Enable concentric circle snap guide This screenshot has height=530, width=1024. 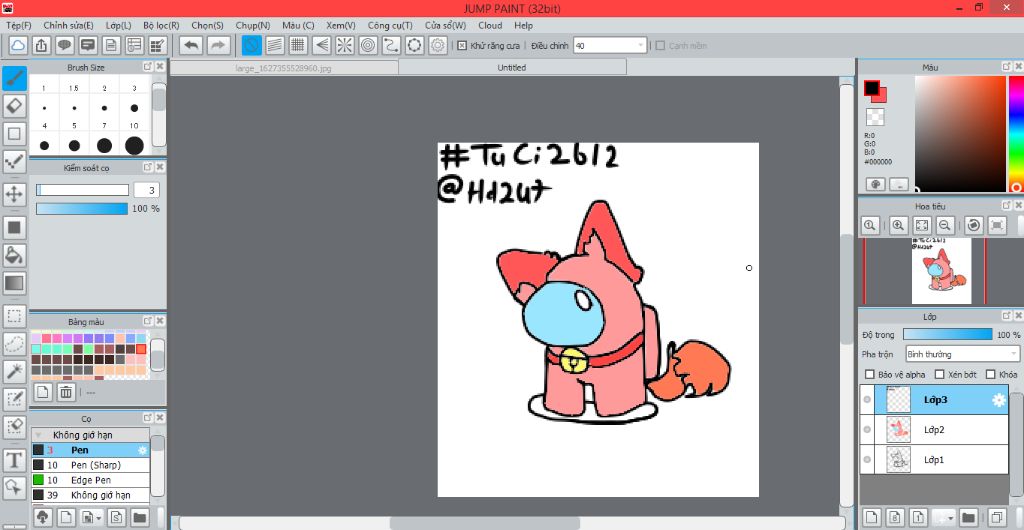click(x=368, y=45)
